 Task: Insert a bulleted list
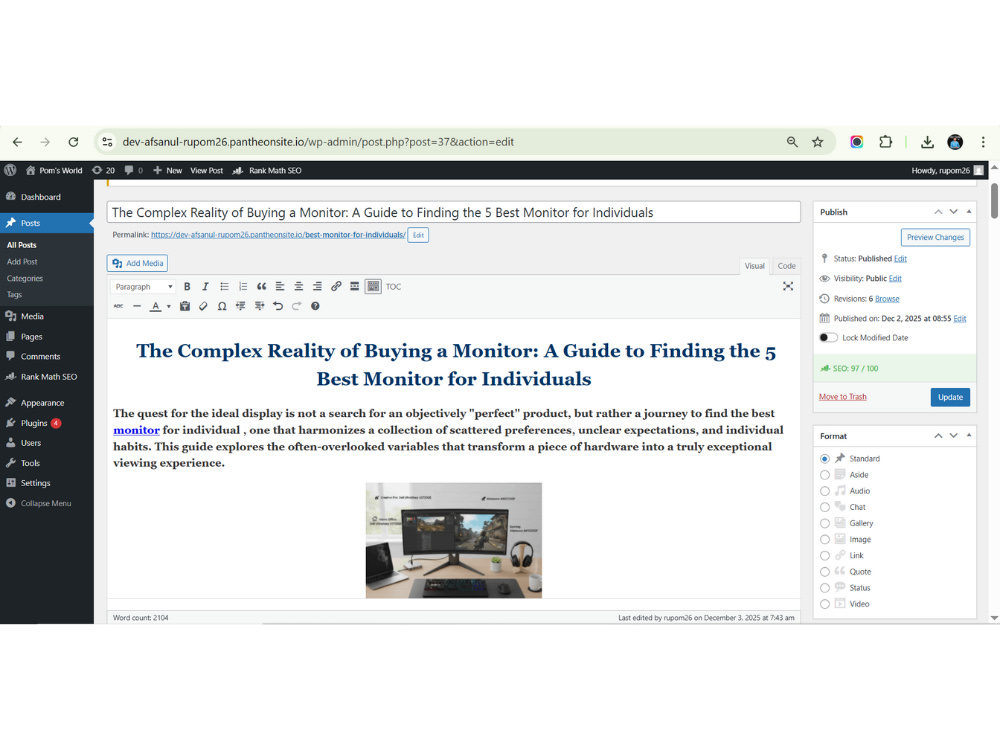224,286
